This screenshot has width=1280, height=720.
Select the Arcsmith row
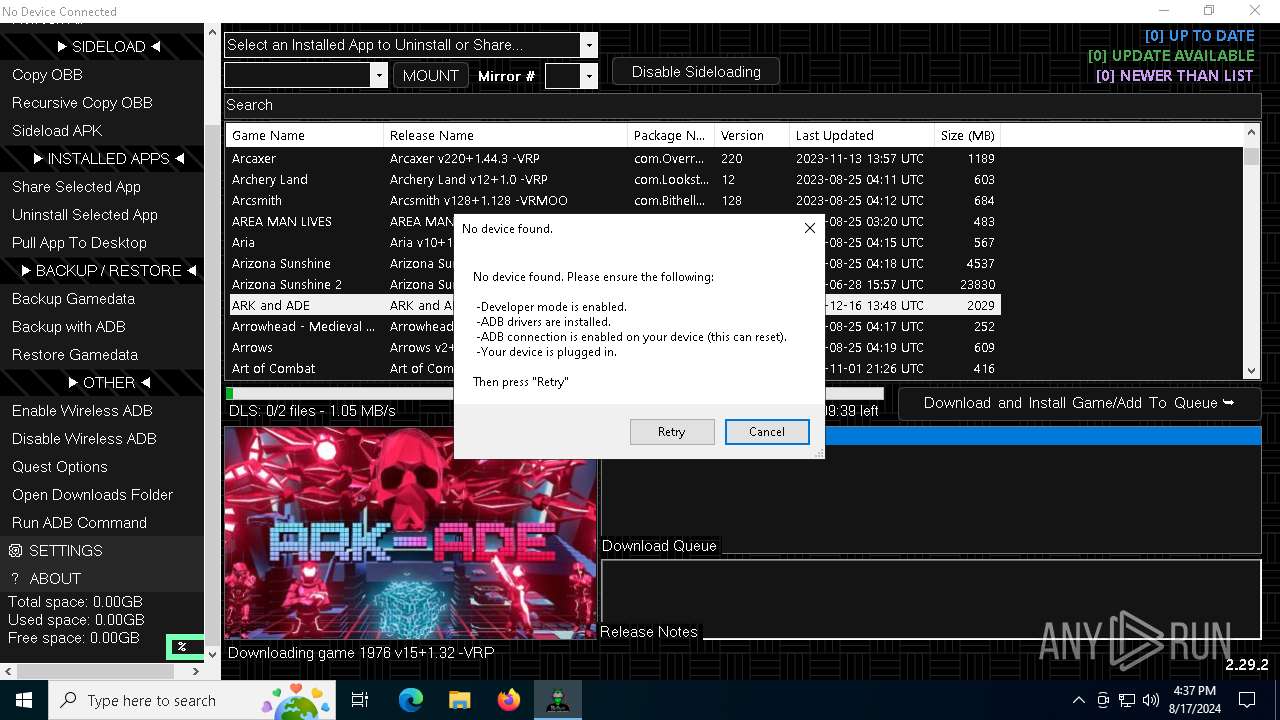click(613, 201)
